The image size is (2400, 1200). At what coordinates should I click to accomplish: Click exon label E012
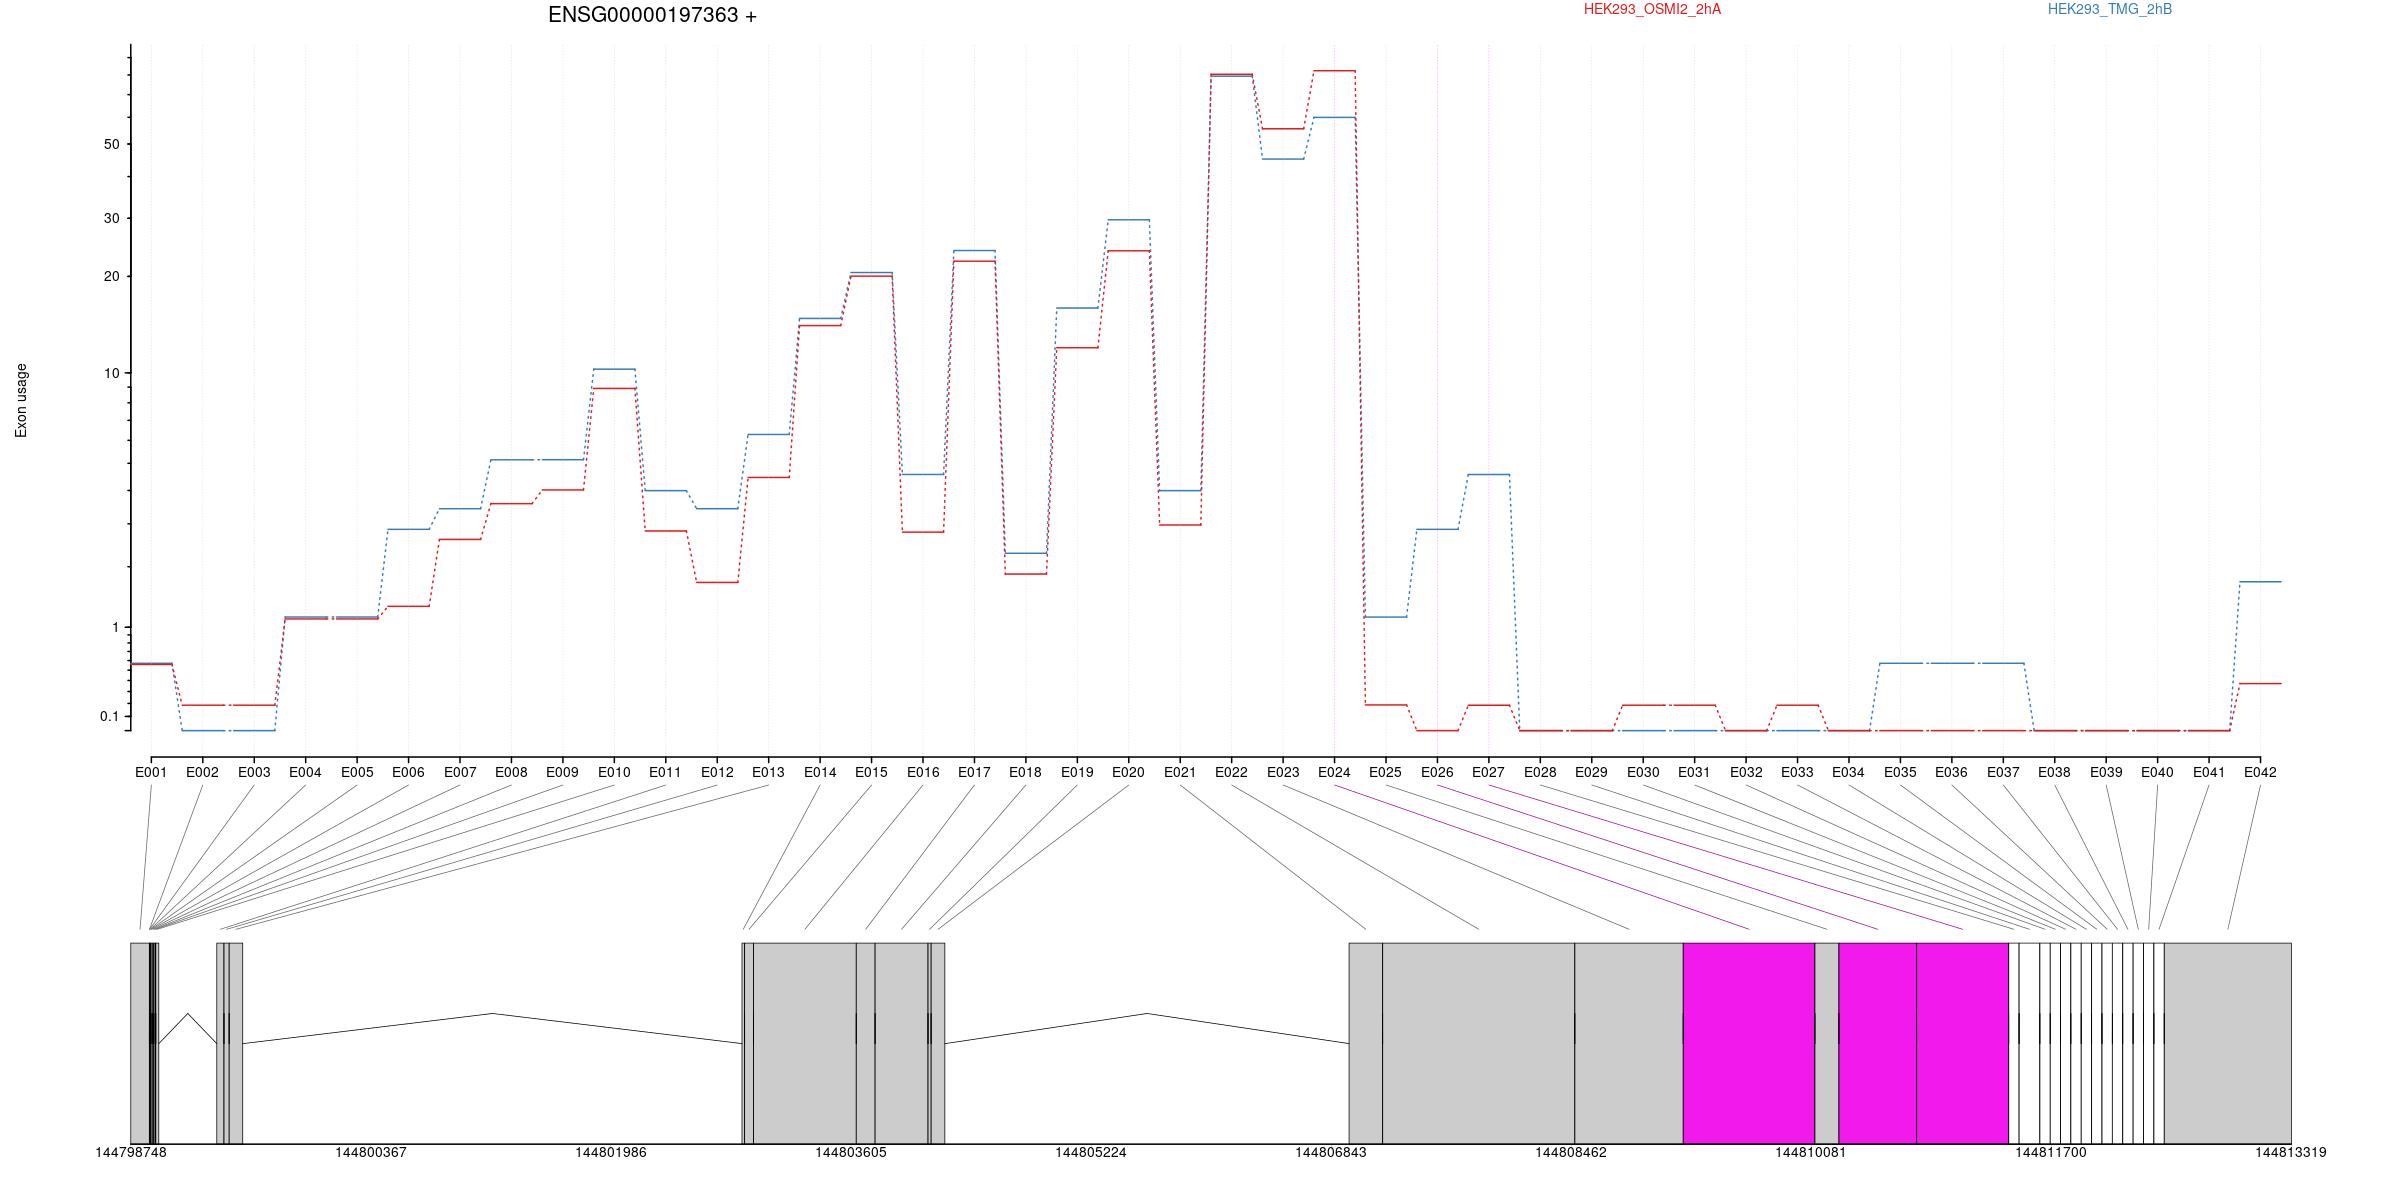(717, 772)
